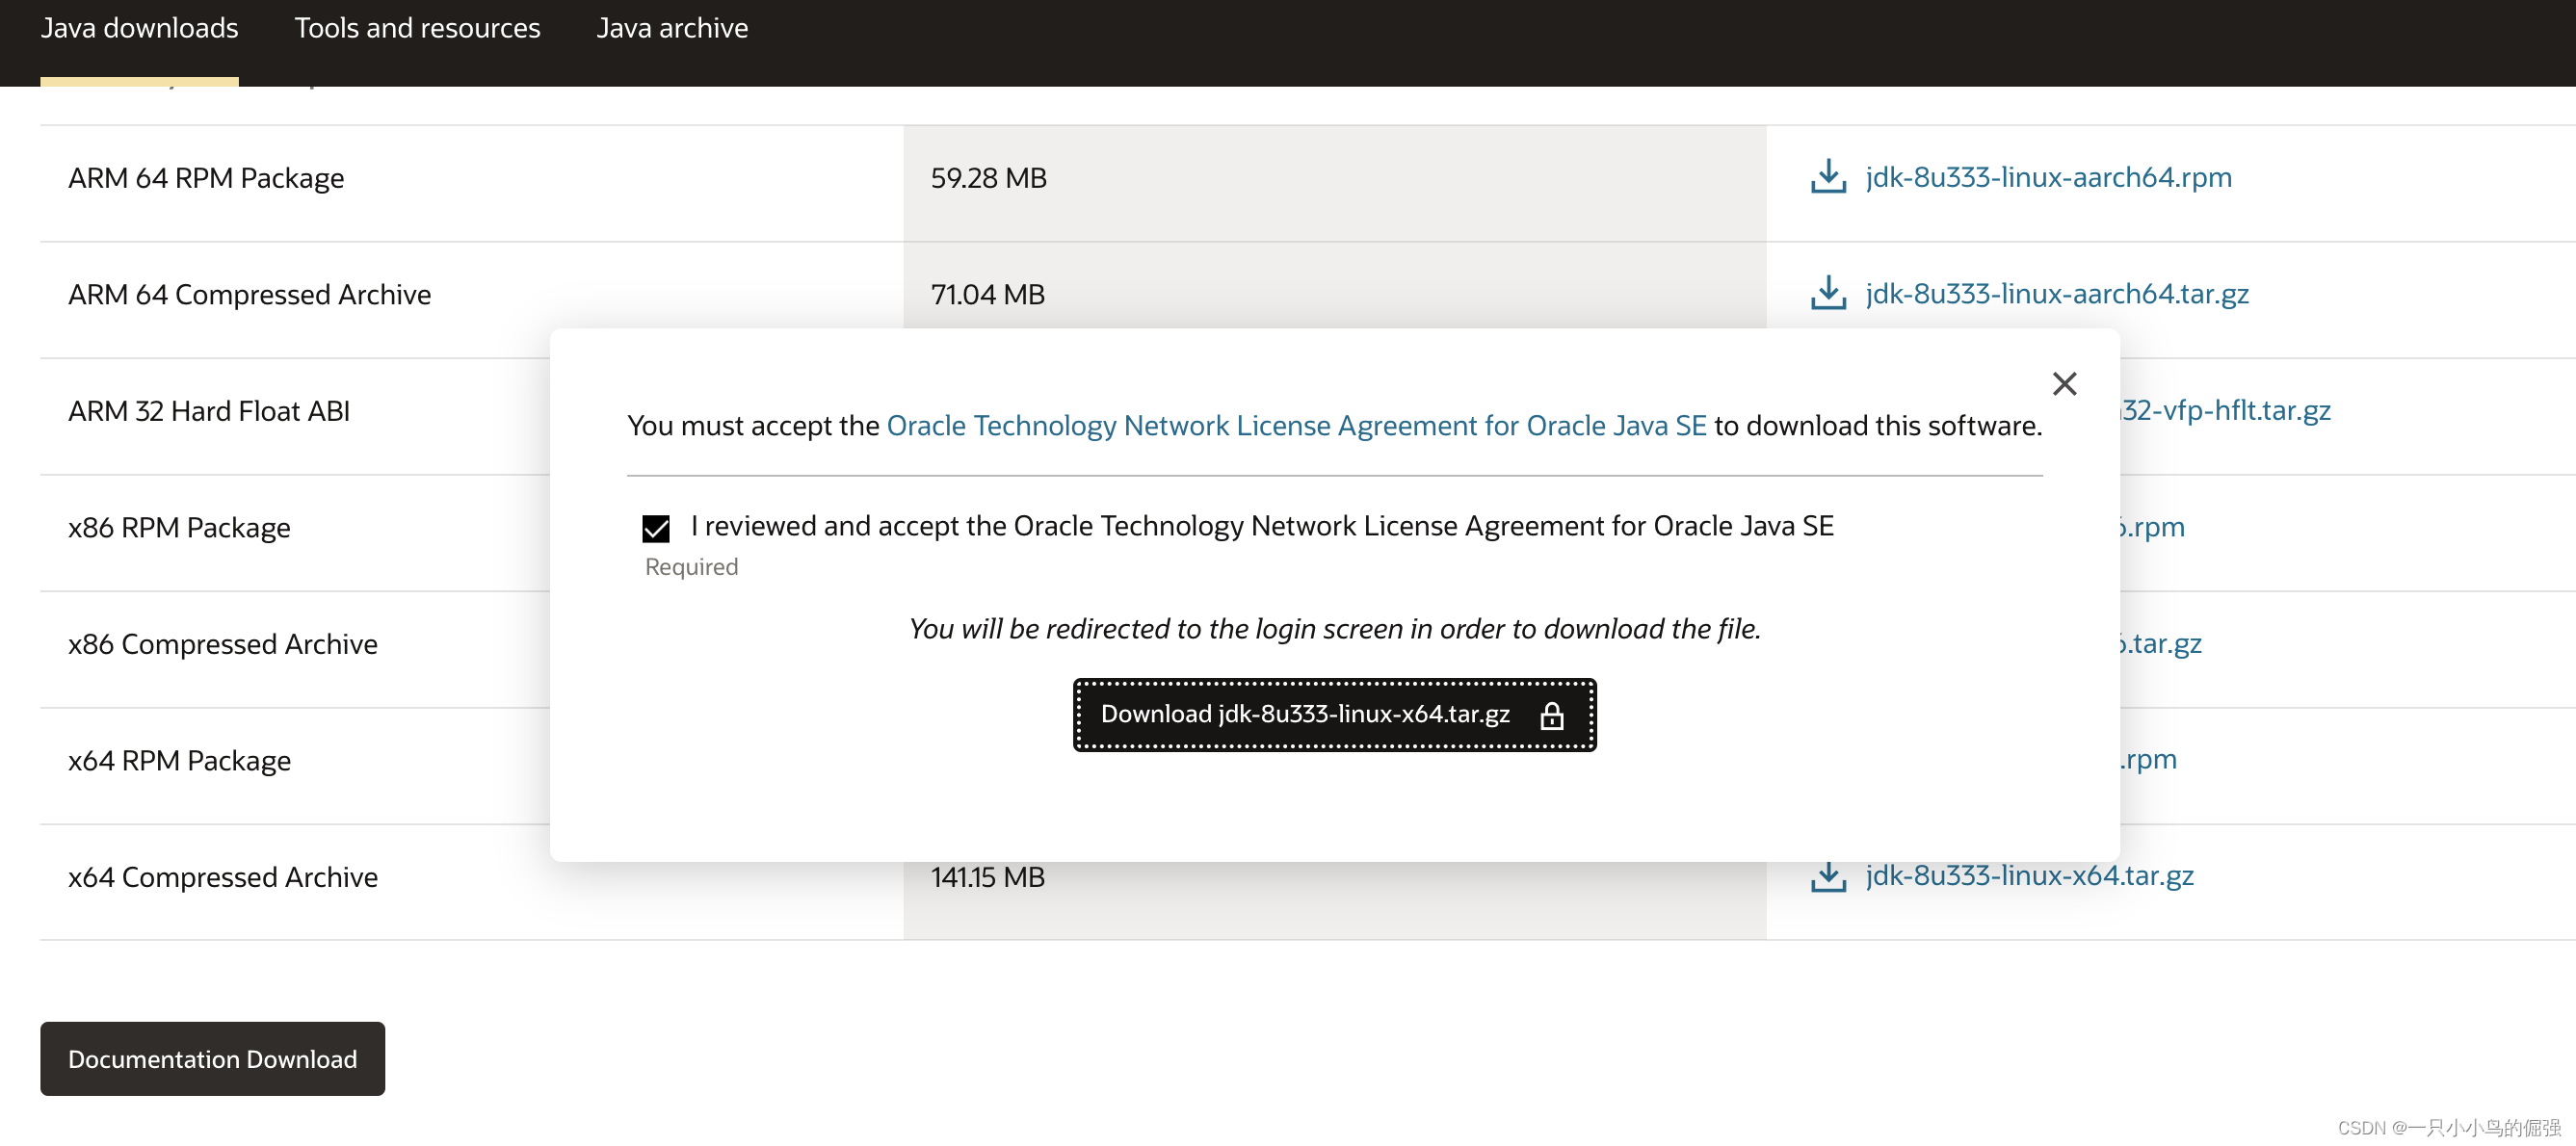Click the Documentation Download button

(212, 1057)
